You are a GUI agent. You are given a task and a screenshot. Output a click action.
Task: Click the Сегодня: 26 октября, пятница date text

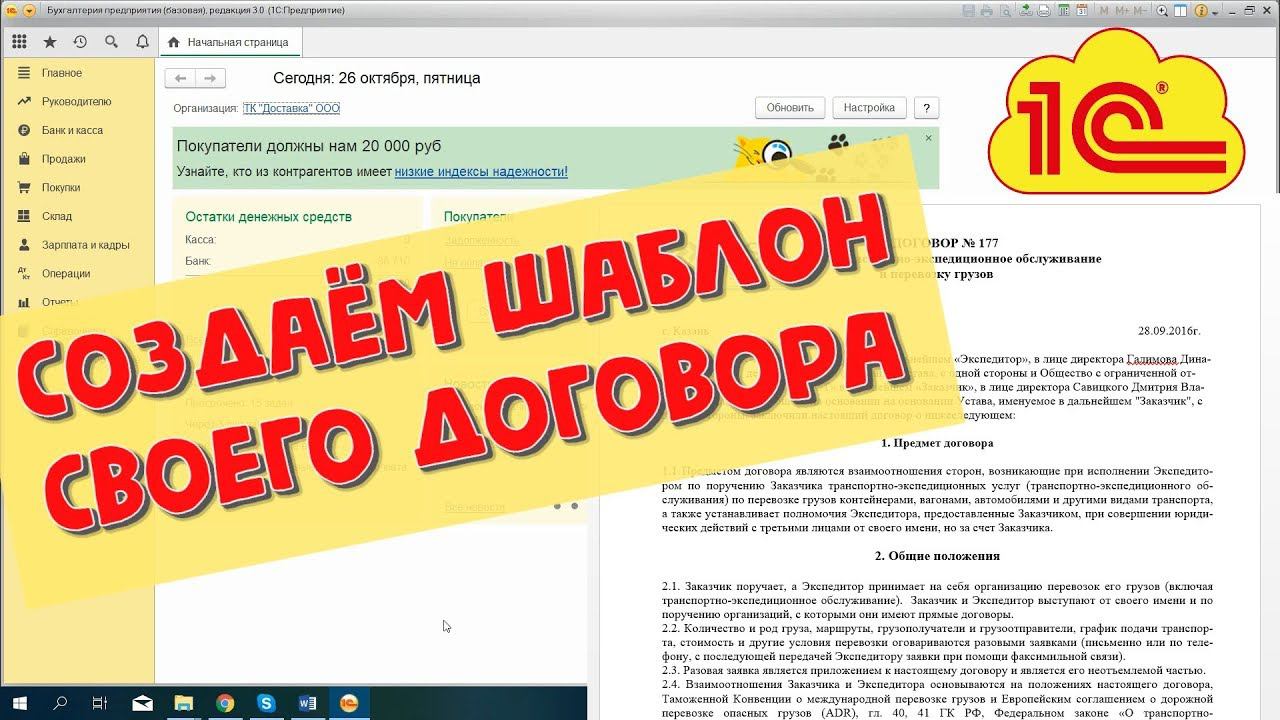pos(376,78)
